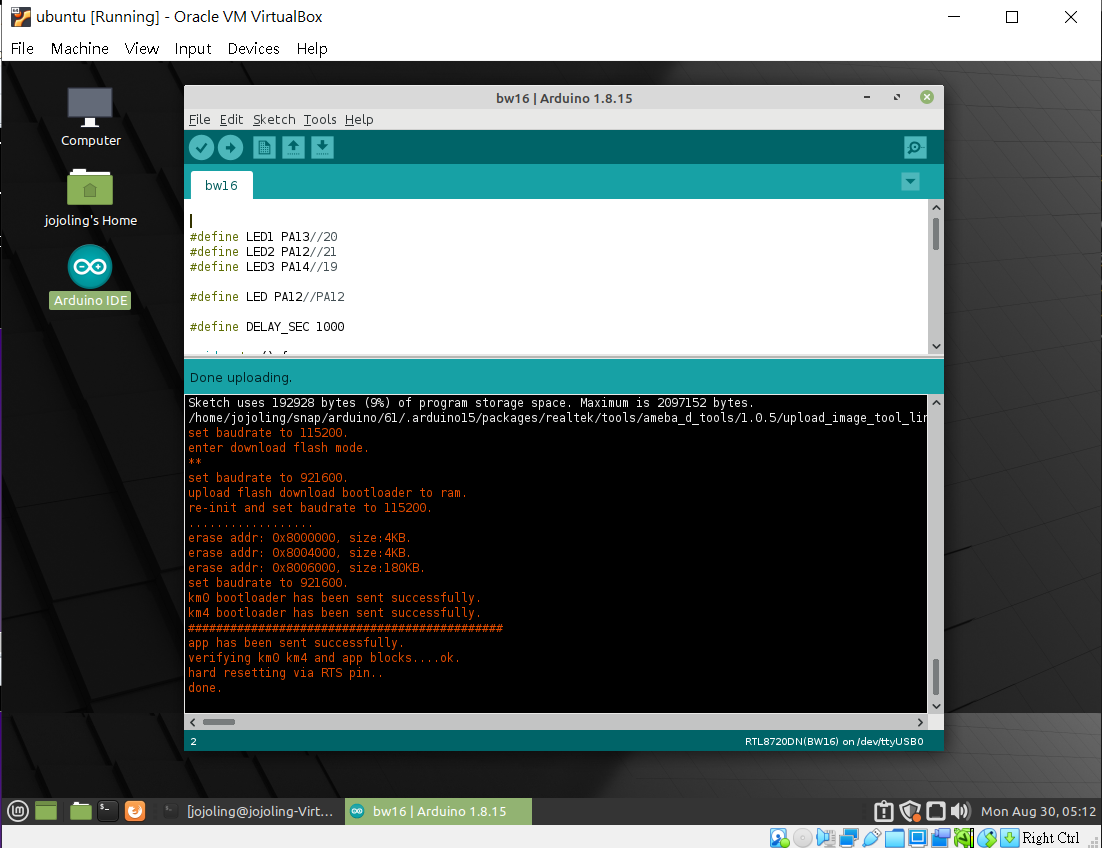The width and height of the screenshot is (1102, 848).
Task: Select the bw16 sketch tab
Action: (221, 185)
